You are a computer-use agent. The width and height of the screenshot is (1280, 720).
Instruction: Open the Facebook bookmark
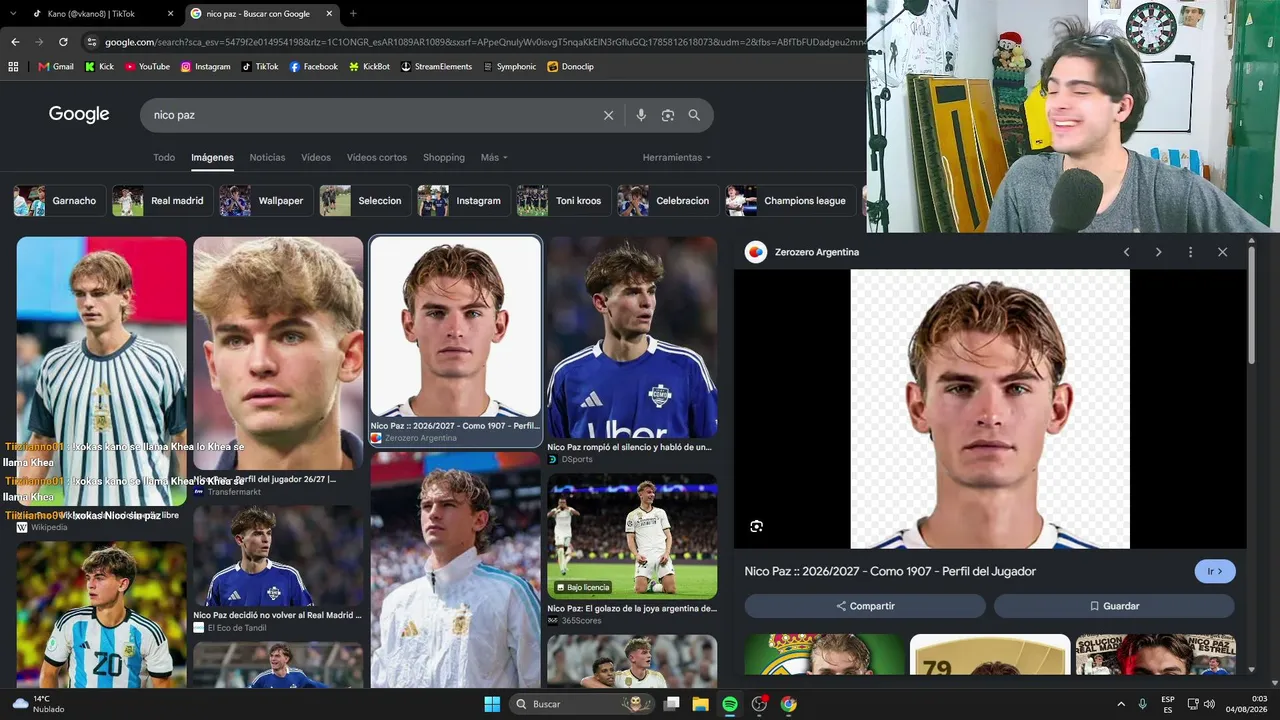[314, 67]
